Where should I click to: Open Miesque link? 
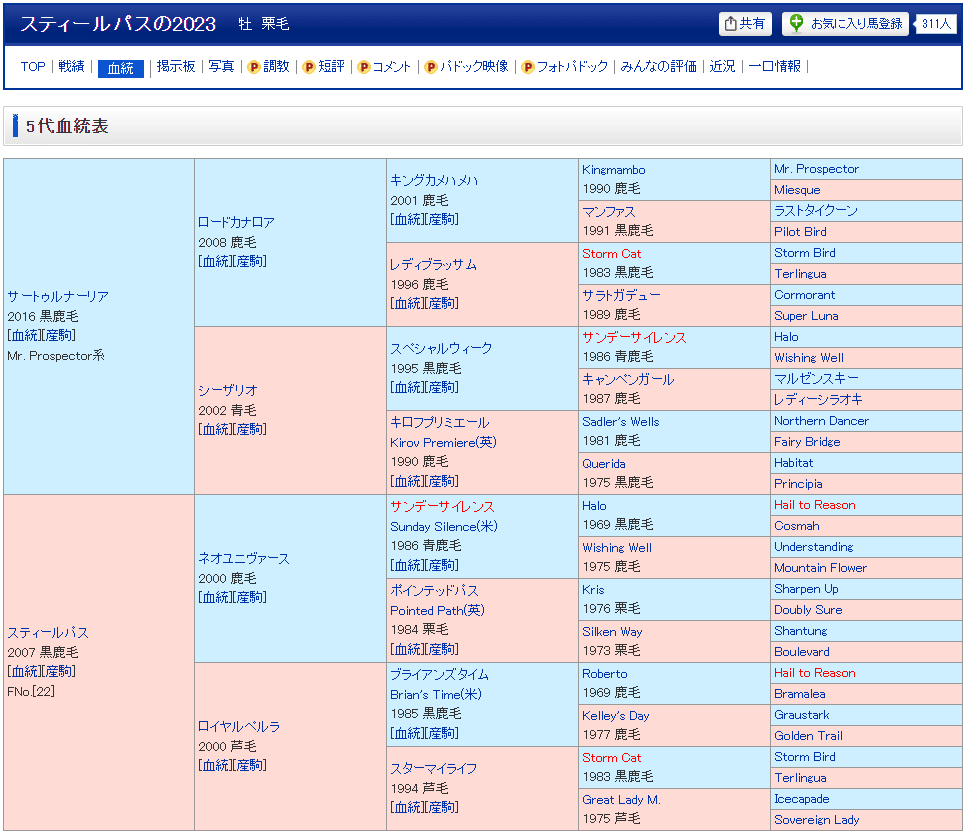[x=797, y=190]
